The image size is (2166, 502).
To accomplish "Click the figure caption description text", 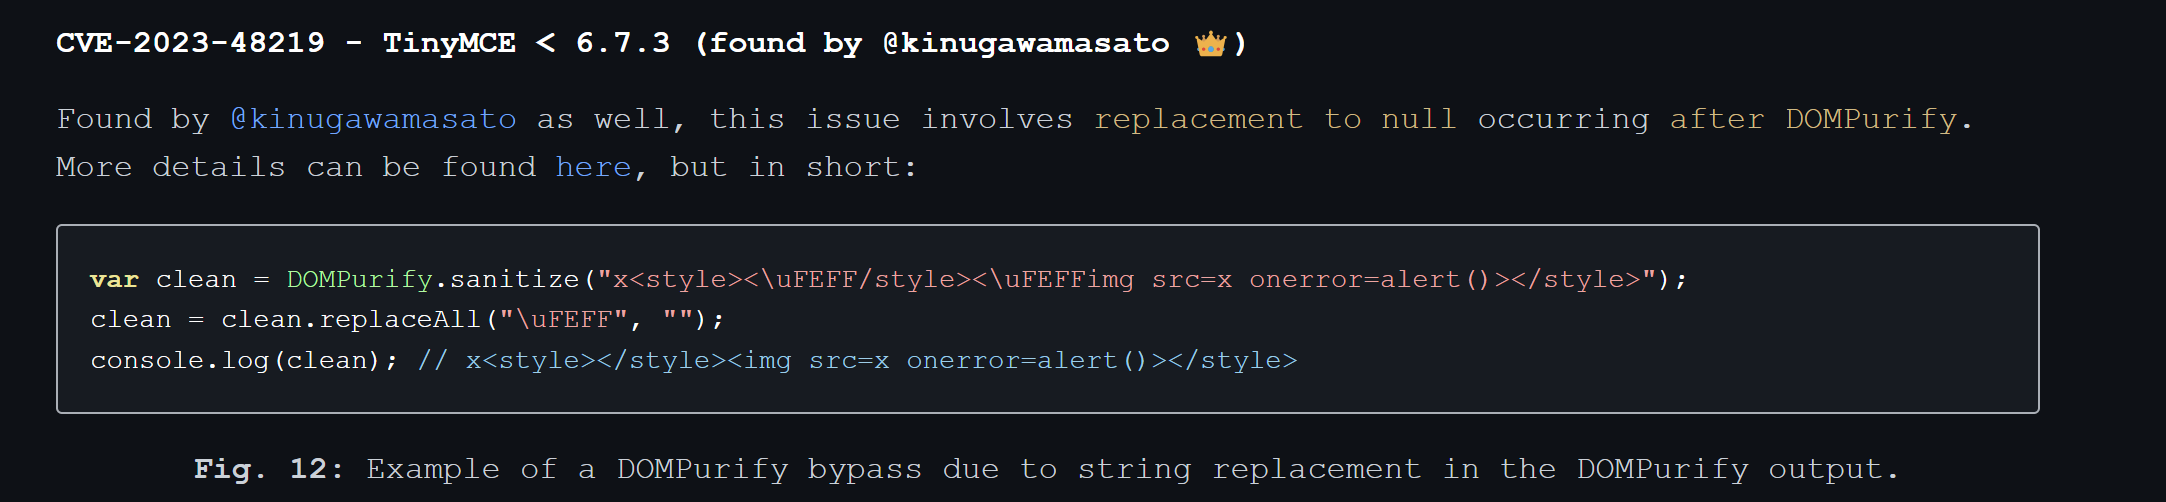I will (x=1132, y=469).
